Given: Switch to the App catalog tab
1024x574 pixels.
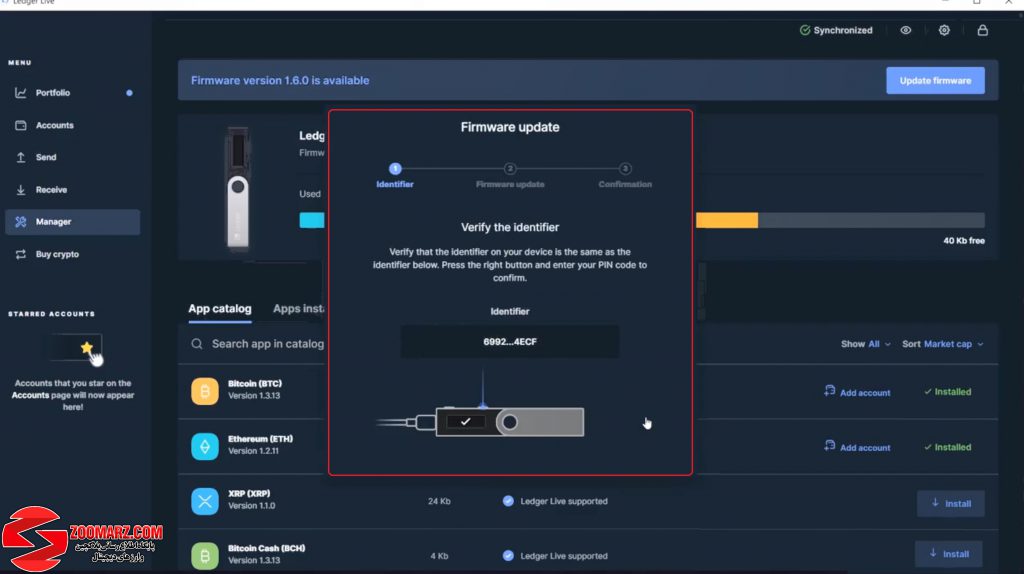Looking at the screenshot, I should click(x=219, y=309).
